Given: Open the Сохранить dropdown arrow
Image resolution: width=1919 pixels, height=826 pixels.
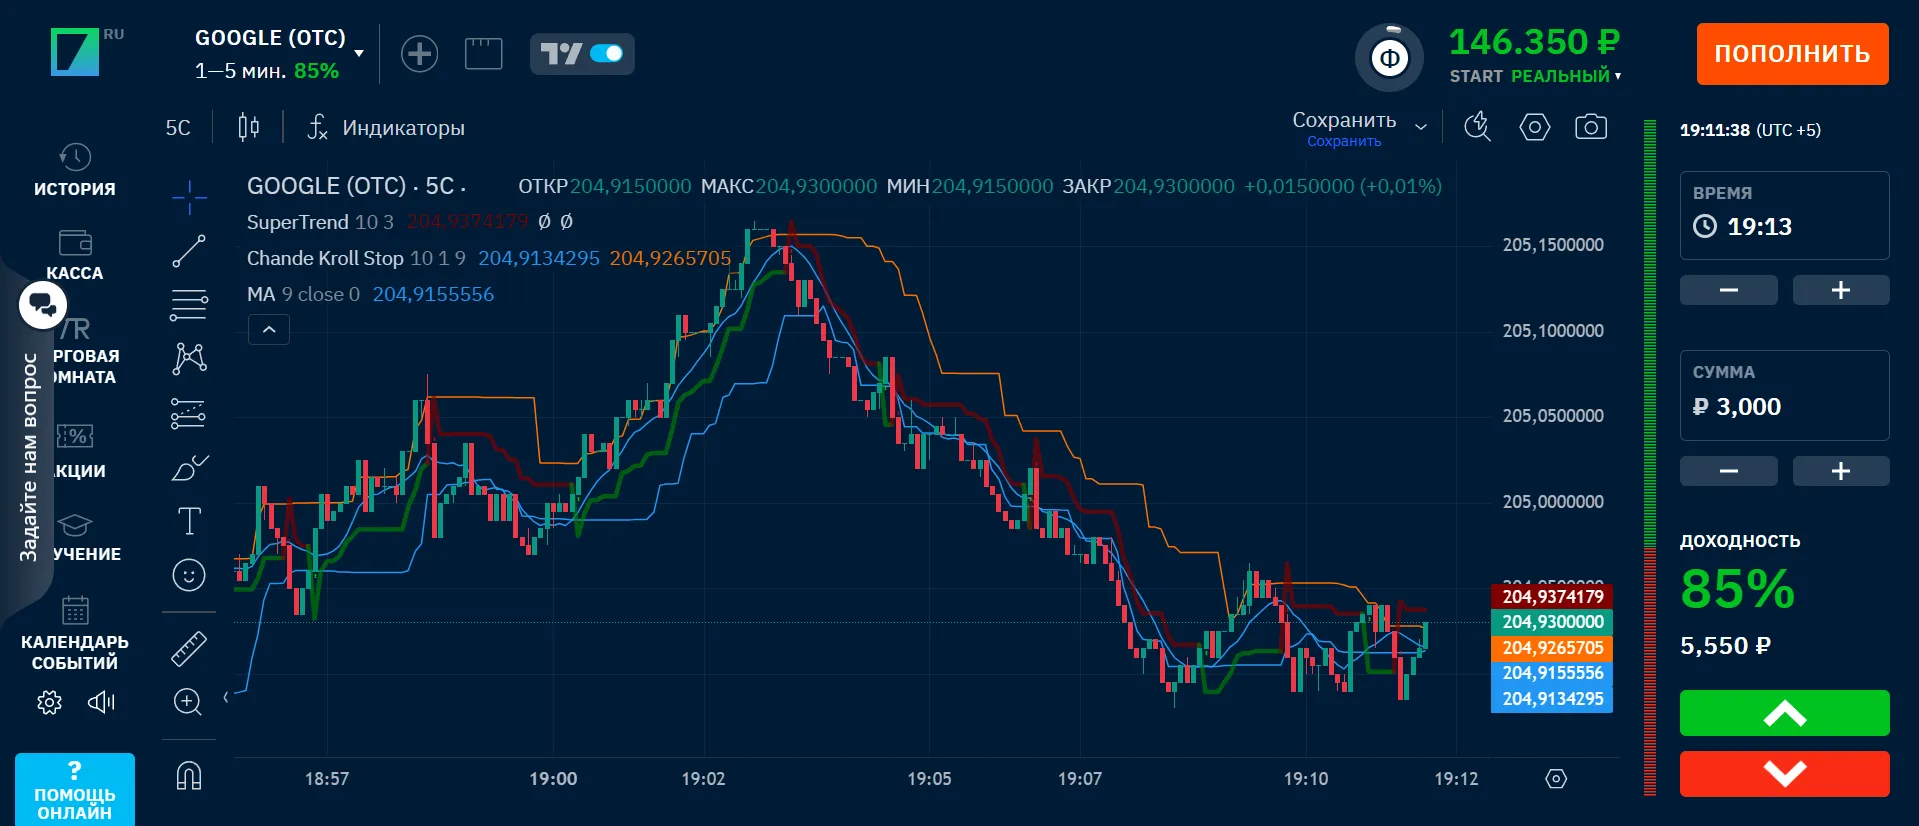Looking at the screenshot, I should (1421, 127).
